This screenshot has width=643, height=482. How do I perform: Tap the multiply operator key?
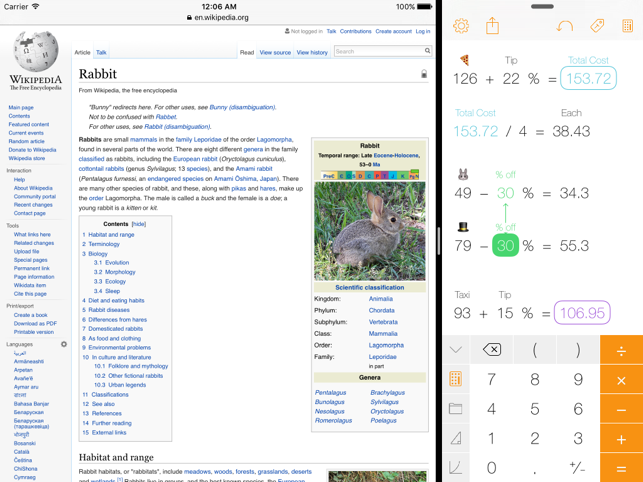tap(621, 379)
